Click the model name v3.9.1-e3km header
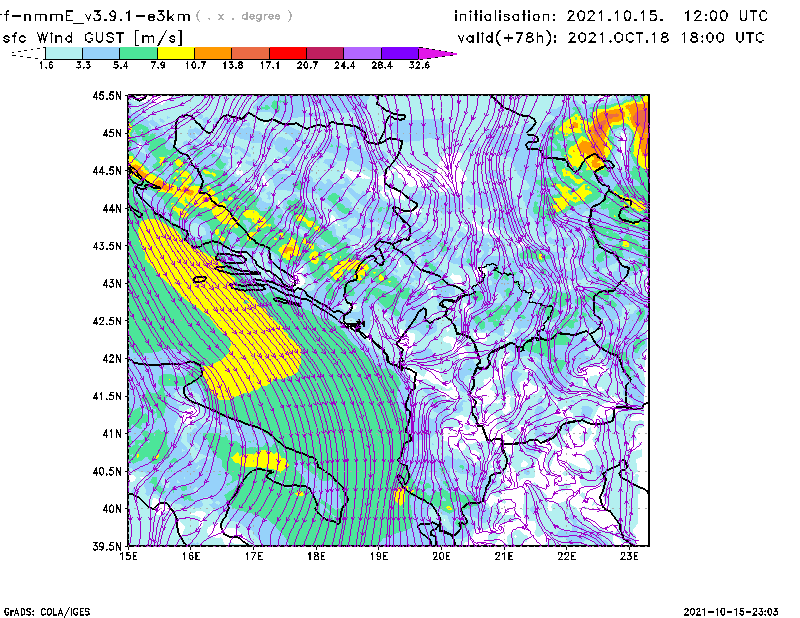 click(x=74, y=16)
